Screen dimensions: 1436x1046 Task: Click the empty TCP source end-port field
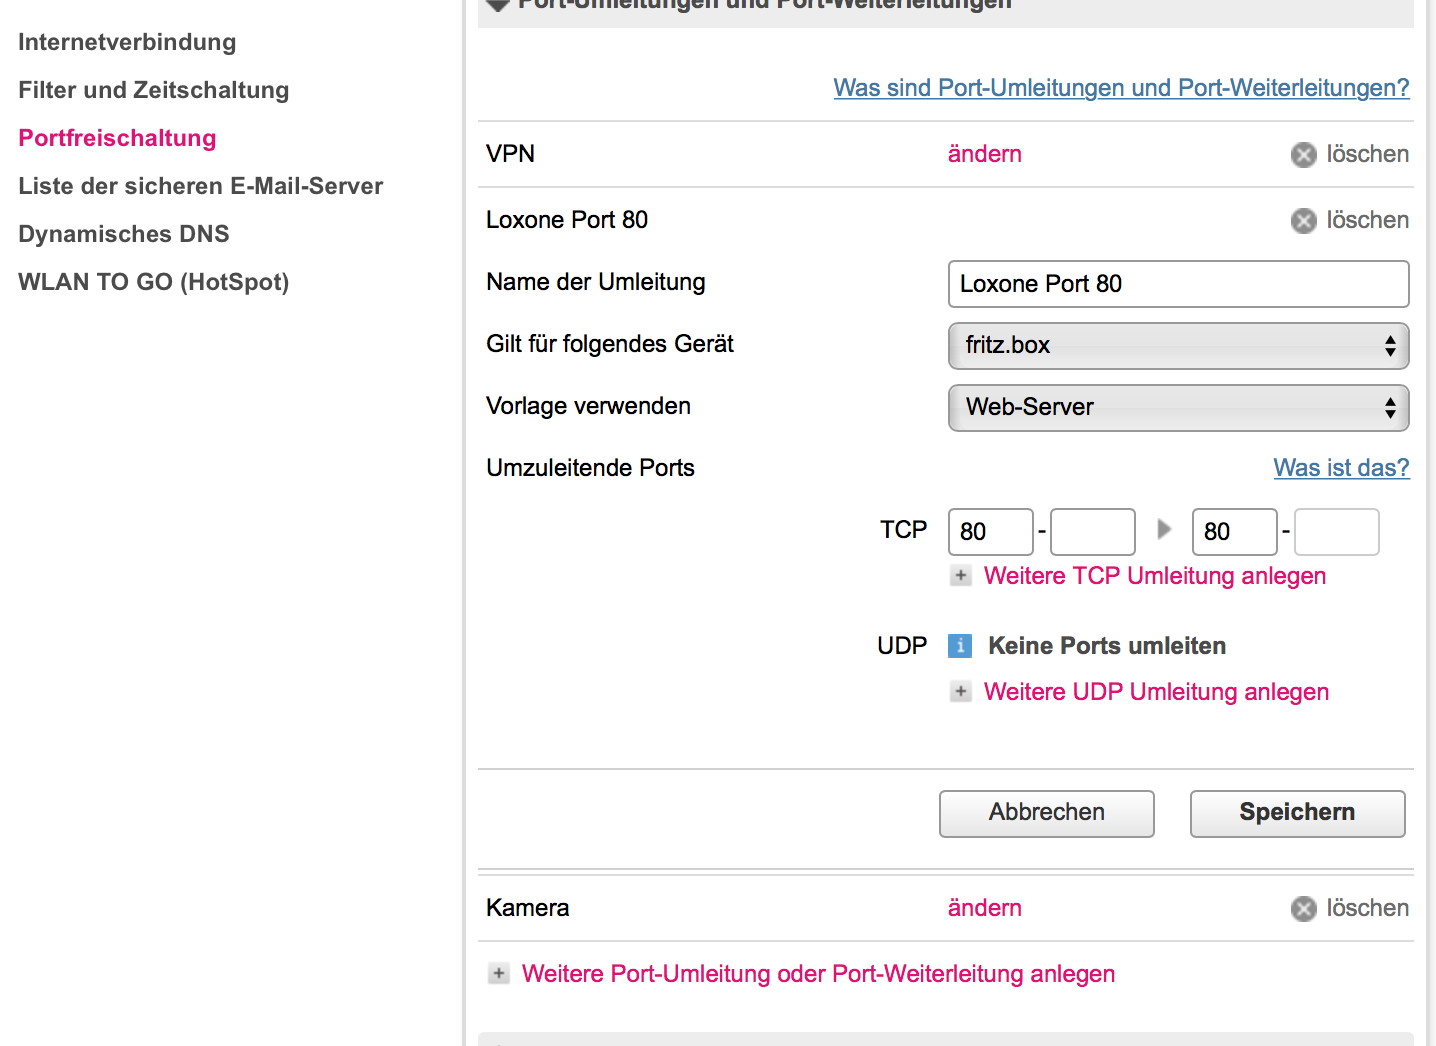[x=1092, y=532]
